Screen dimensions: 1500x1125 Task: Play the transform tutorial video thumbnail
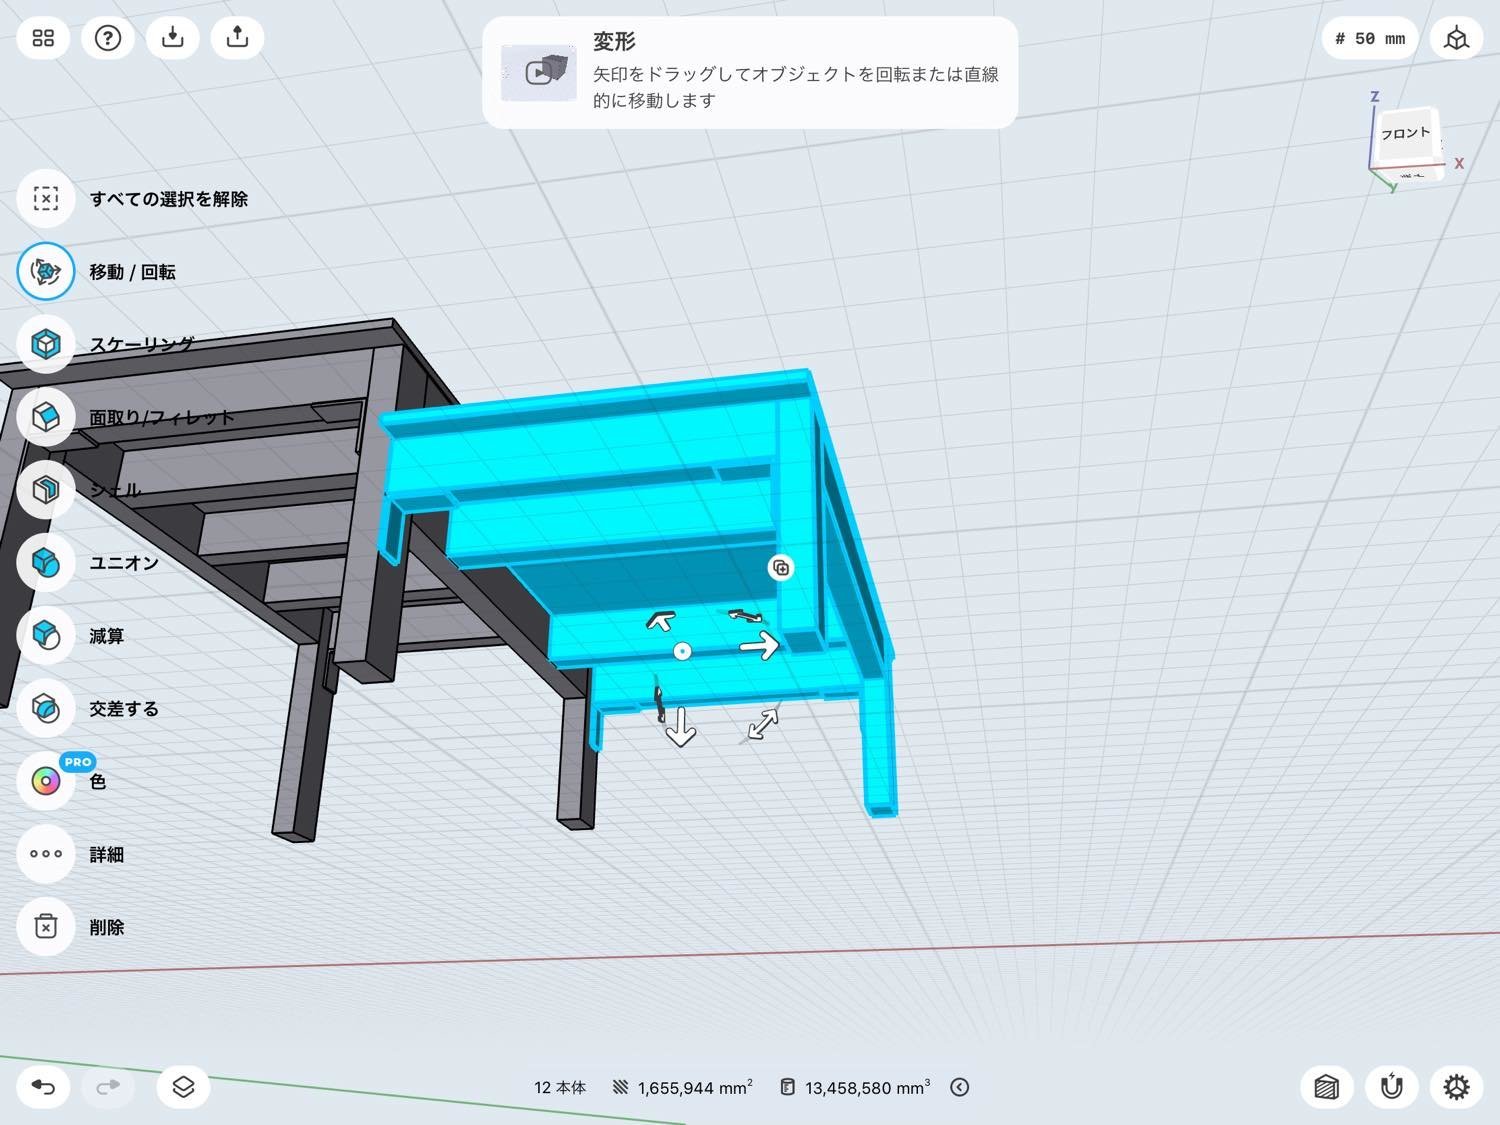539,72
